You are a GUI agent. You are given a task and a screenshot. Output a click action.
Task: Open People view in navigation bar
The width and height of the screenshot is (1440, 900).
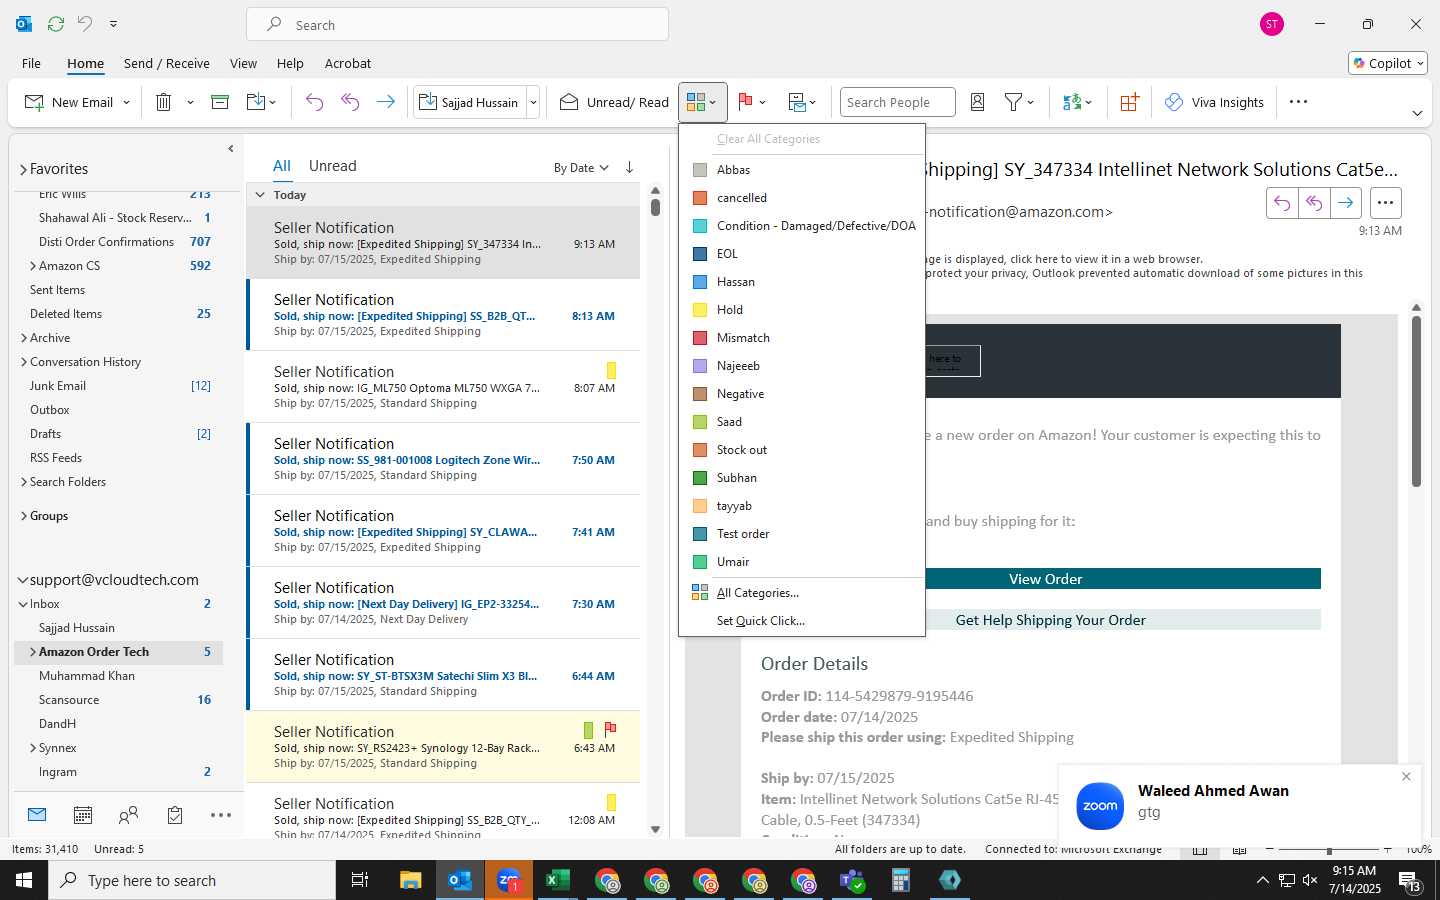(x=129, y=815)
